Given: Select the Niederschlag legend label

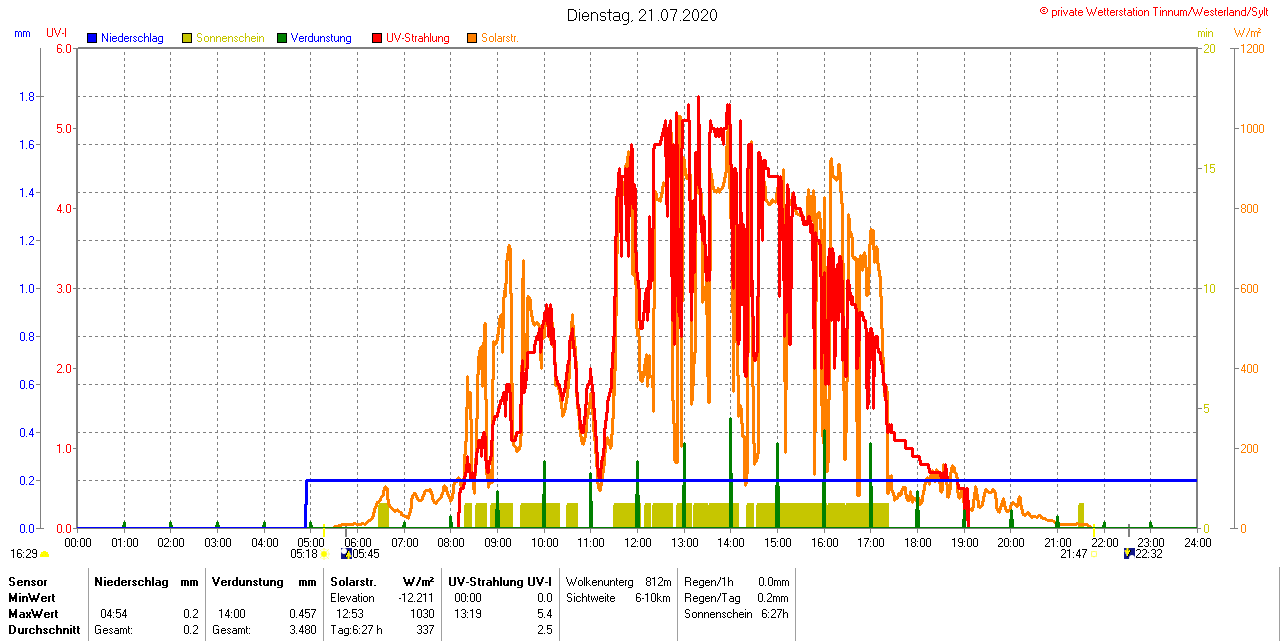Looking at the screenshot, I should [132, 38].
